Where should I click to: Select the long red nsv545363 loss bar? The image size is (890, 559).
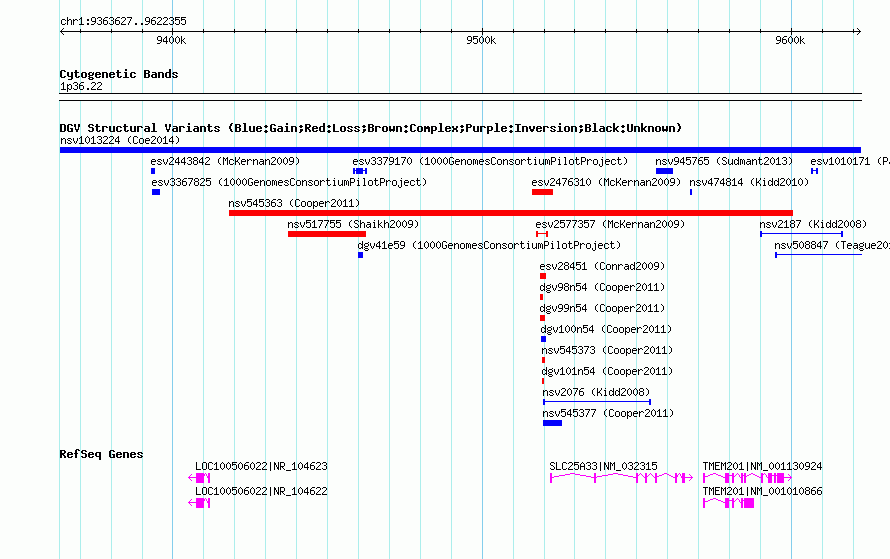click(x=511, y=213)
